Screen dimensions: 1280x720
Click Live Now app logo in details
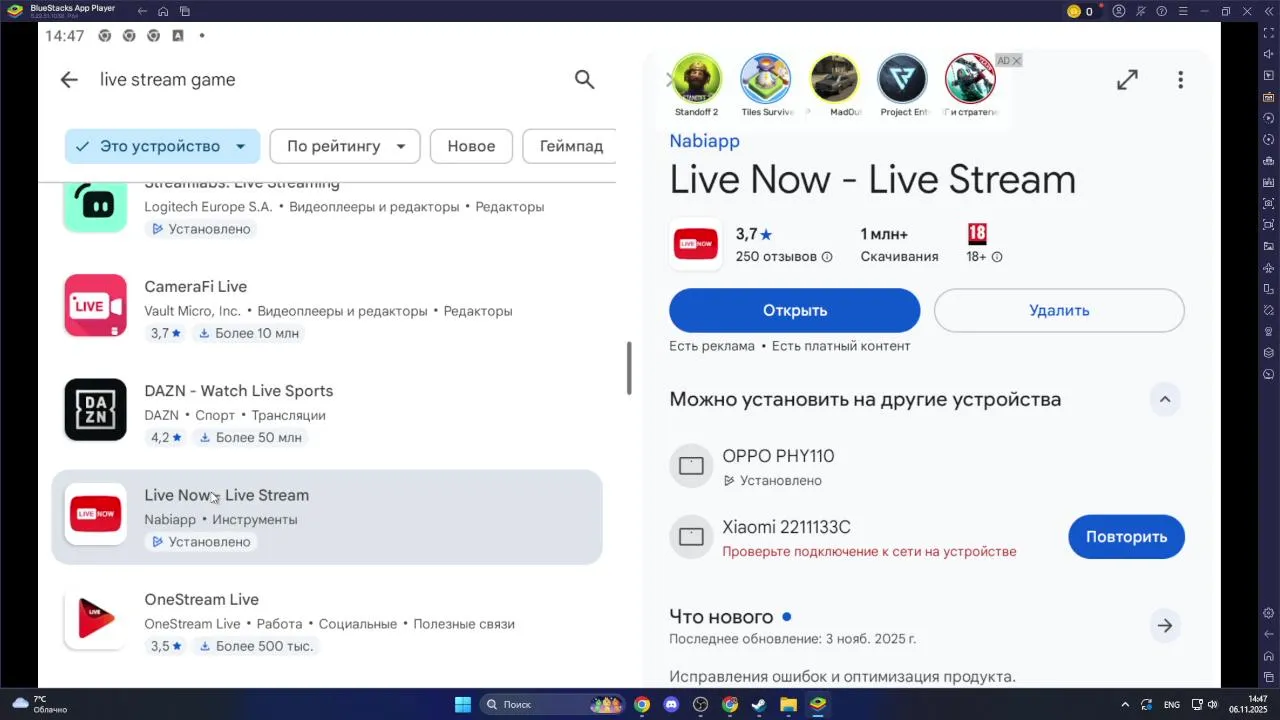pos(696,244)
